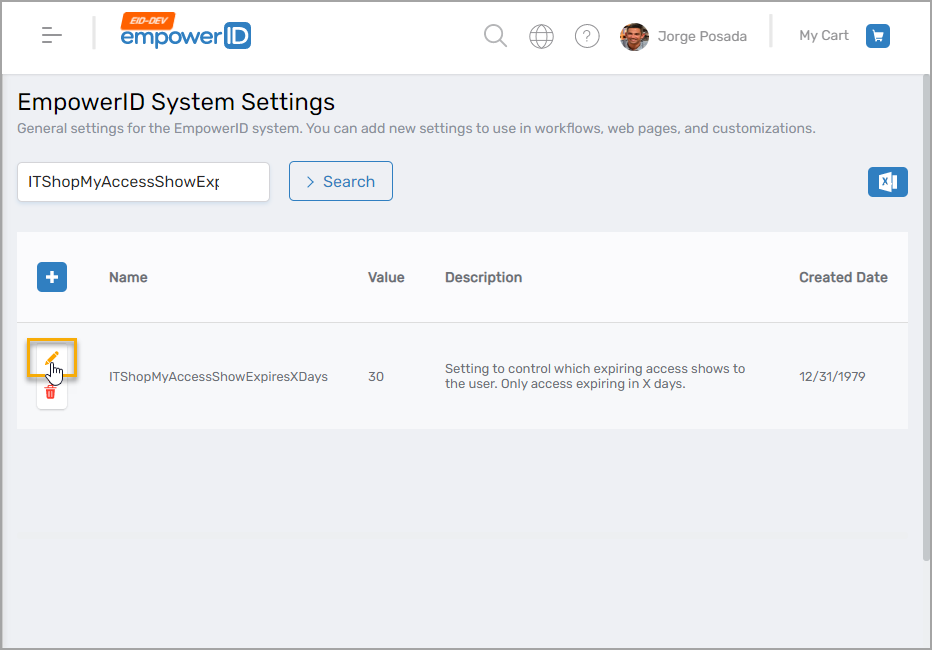
Task: Click the help question mark icon
Action: (x=587, y=36)
